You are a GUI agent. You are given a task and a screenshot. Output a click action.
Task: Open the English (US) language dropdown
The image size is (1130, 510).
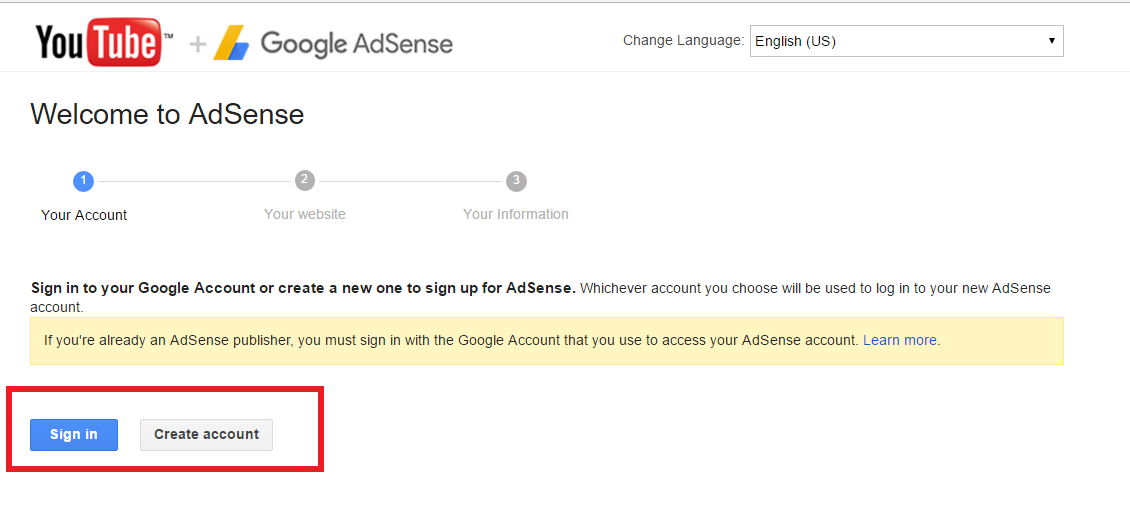pos(905,41)
